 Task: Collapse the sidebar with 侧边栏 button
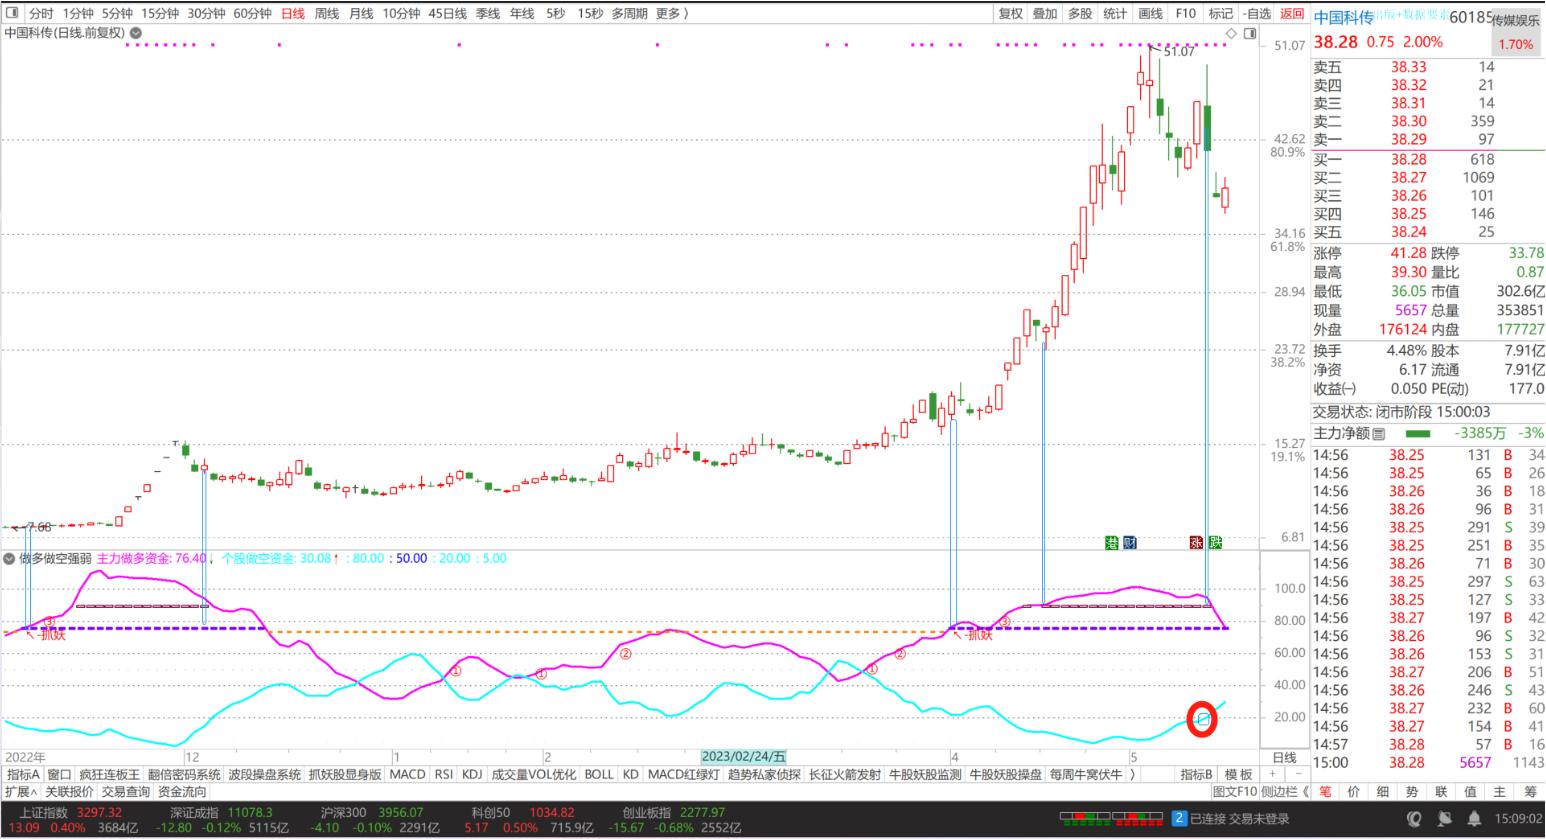pos(1284,791)
